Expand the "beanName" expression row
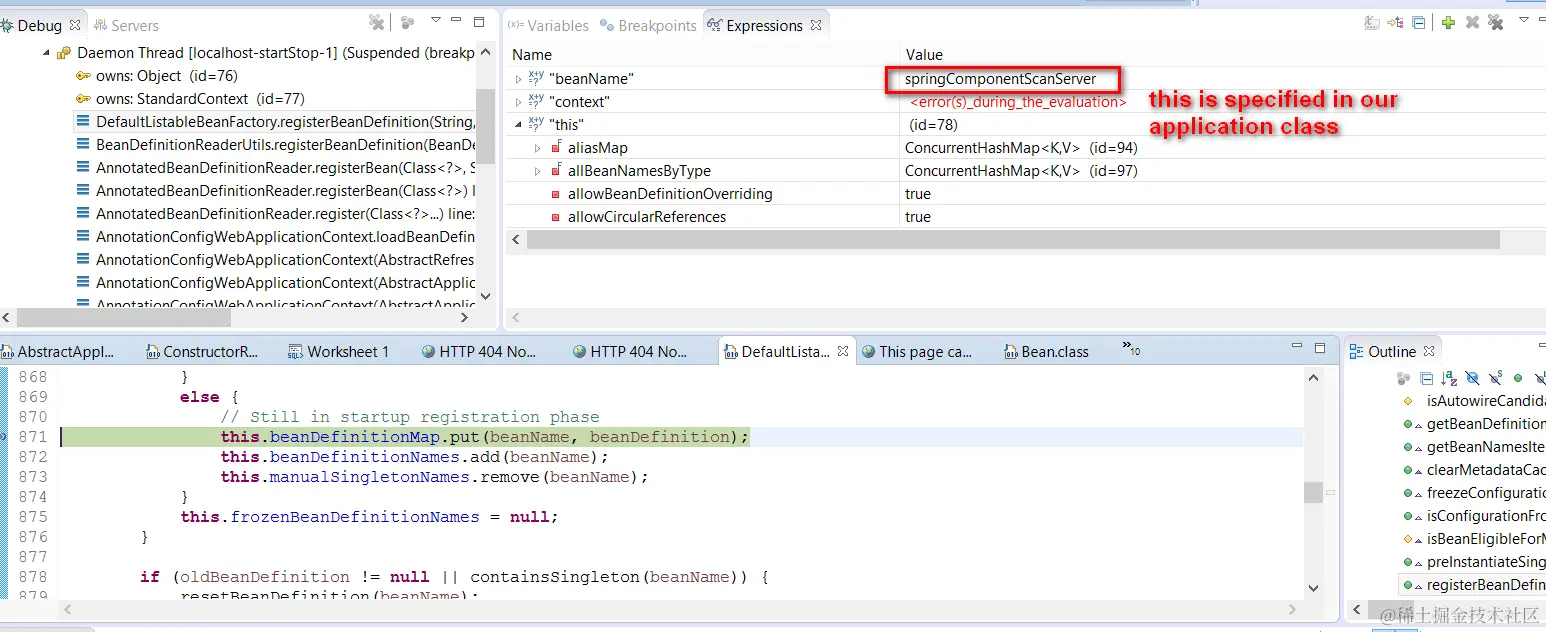The height and width of the screenshot is (632, 1546). coord(518,79)
